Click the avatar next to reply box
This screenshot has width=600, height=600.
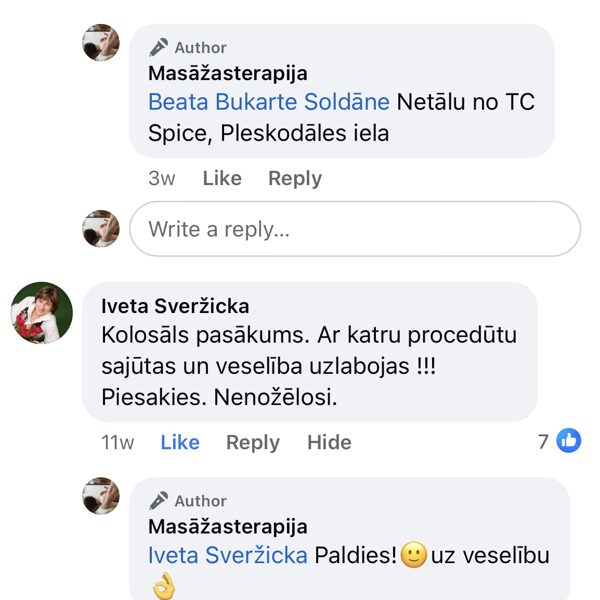[101, 229]
